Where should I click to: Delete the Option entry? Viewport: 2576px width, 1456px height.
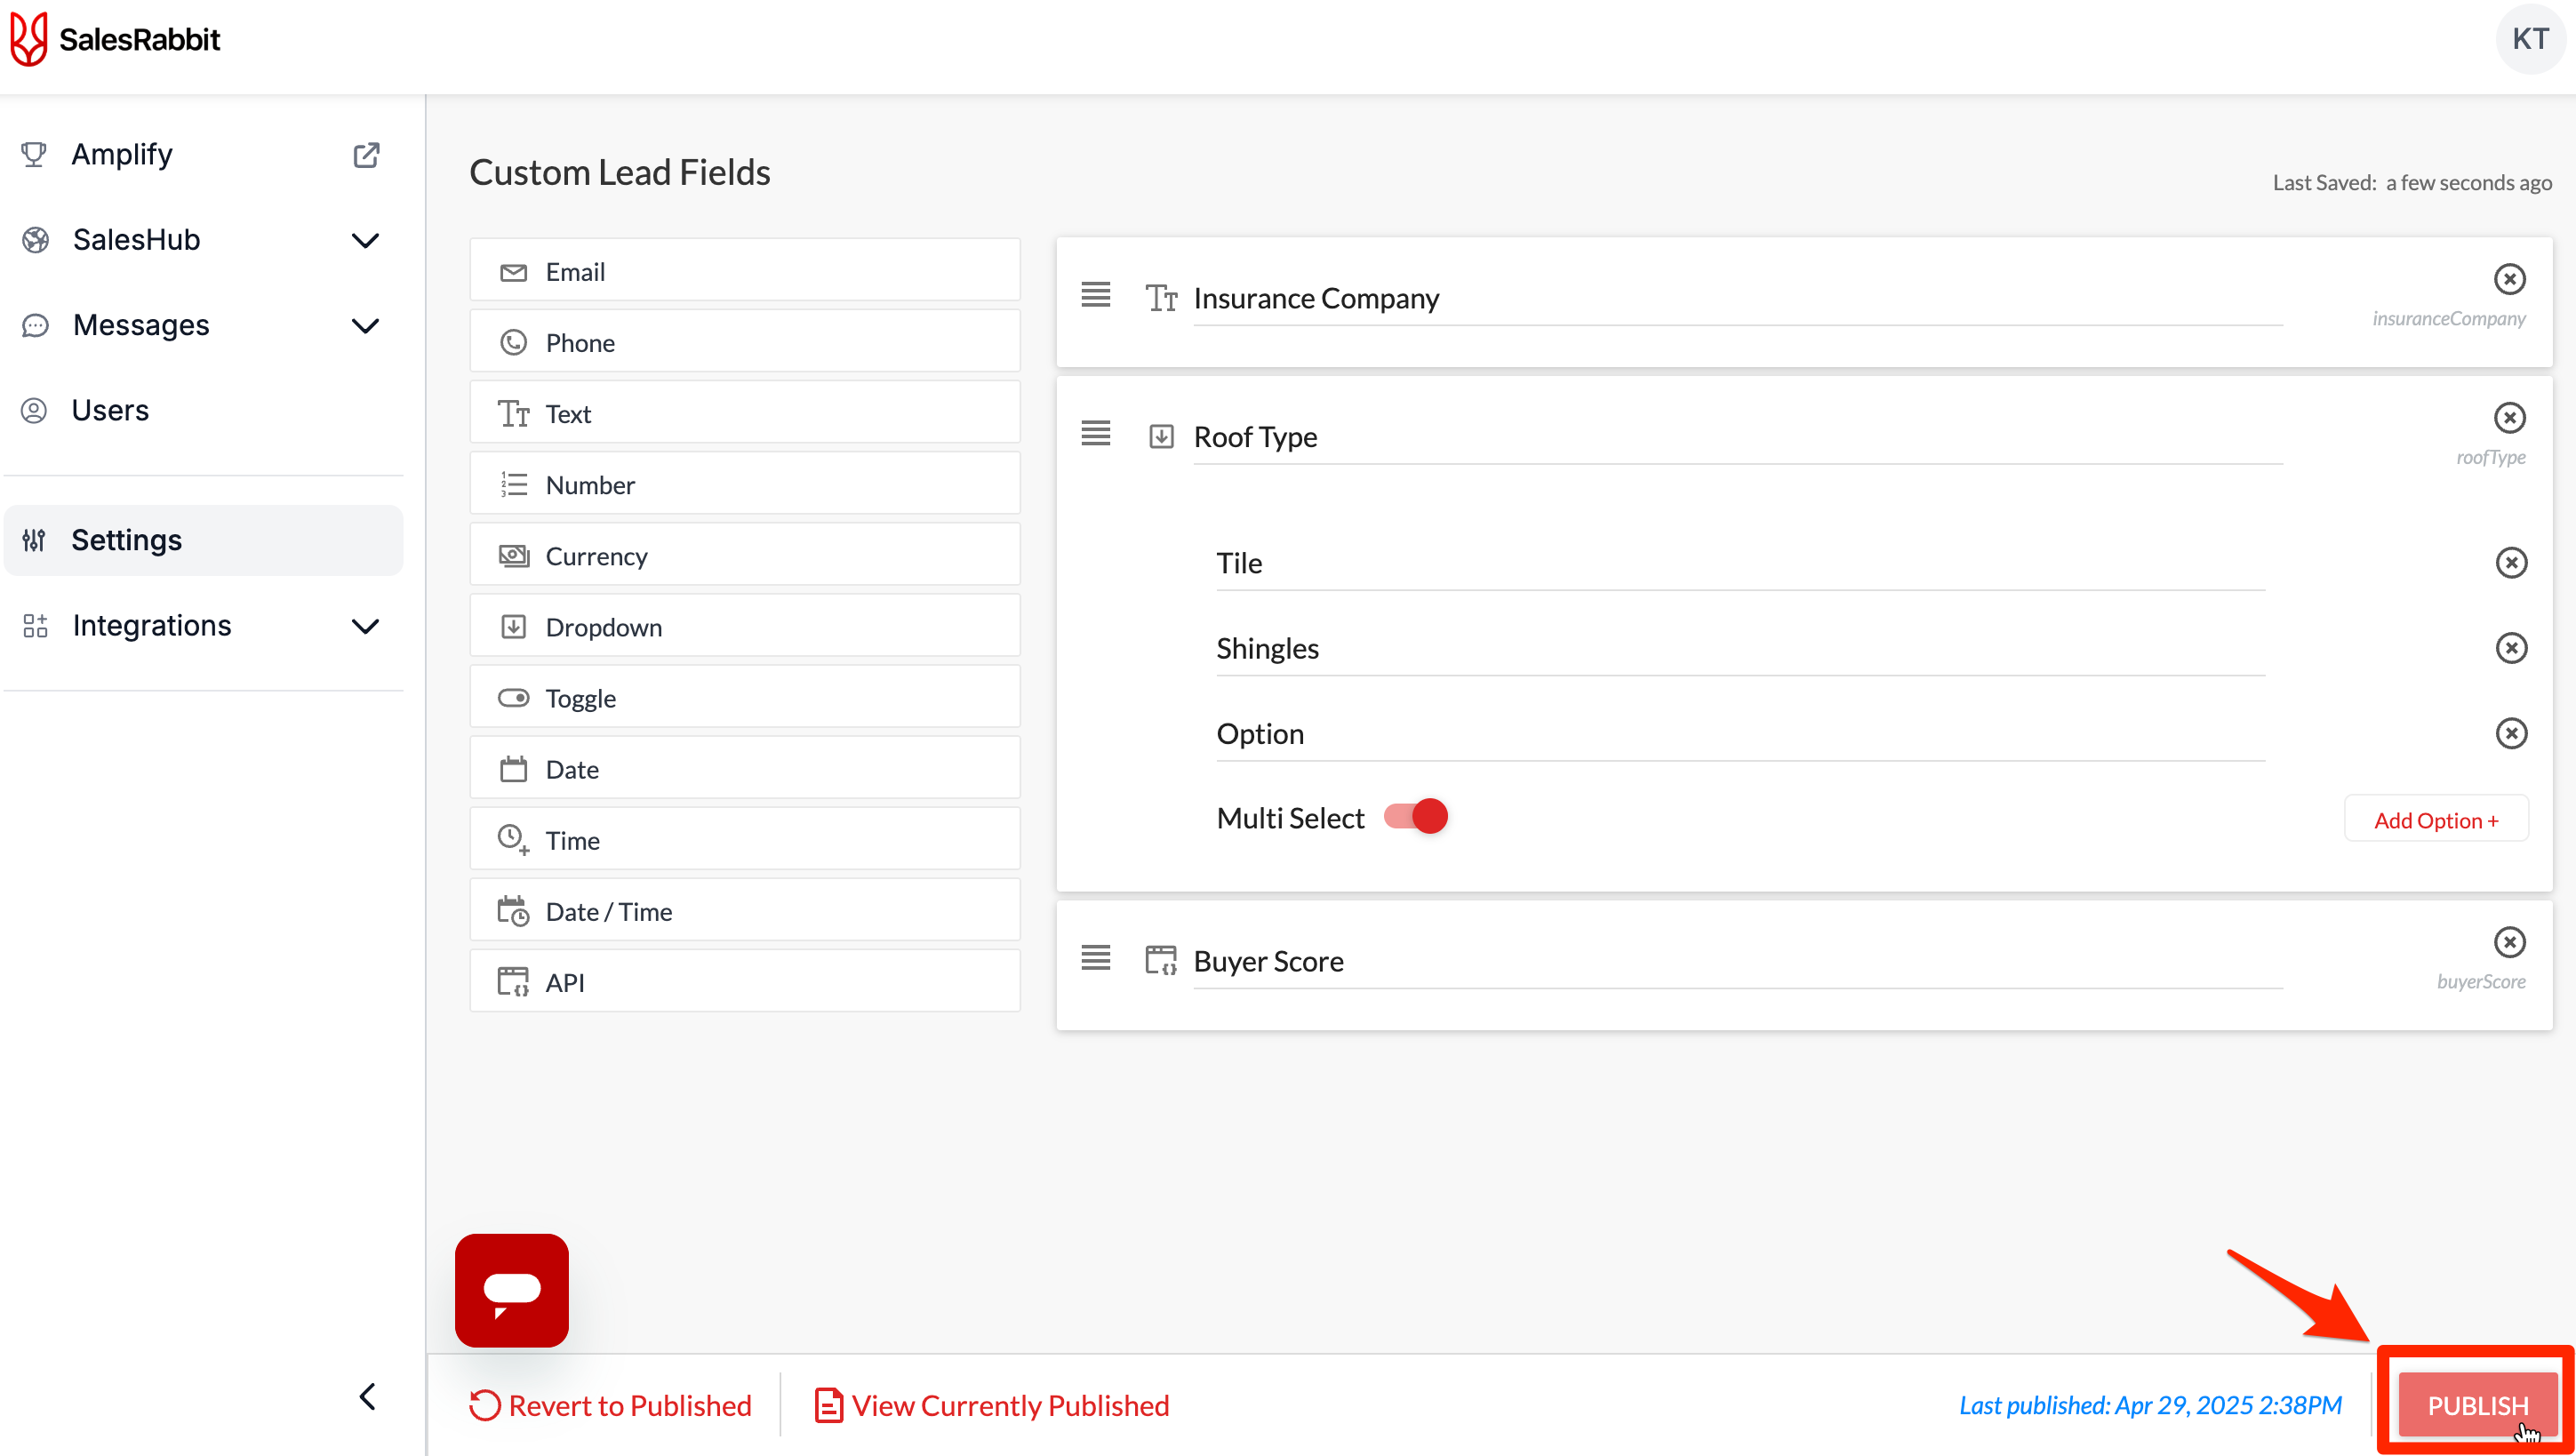[x=2511, y=733]
